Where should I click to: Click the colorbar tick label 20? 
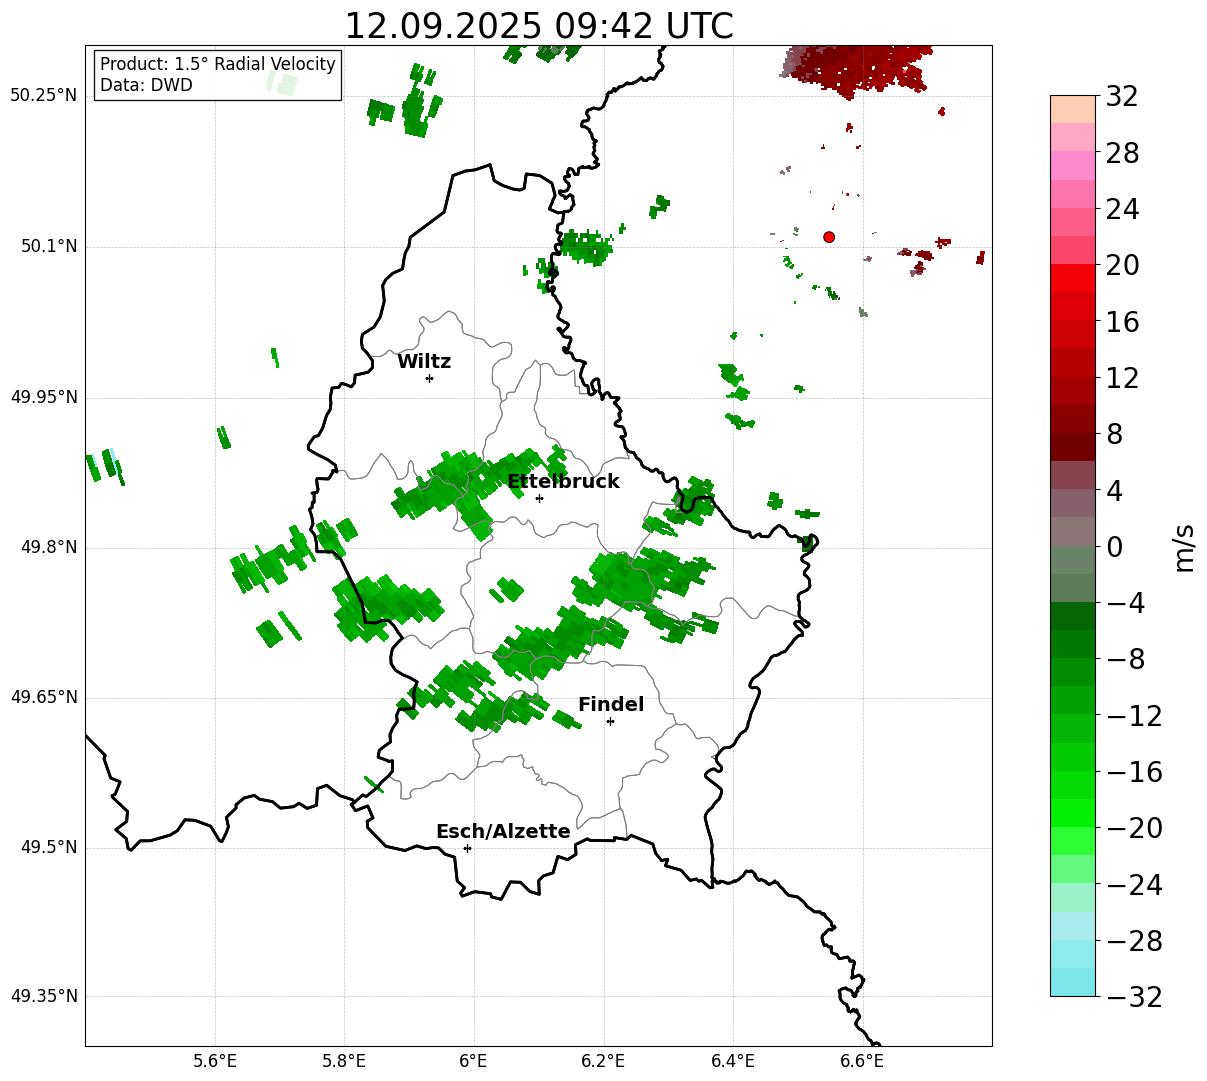[x=1122, y=266]
